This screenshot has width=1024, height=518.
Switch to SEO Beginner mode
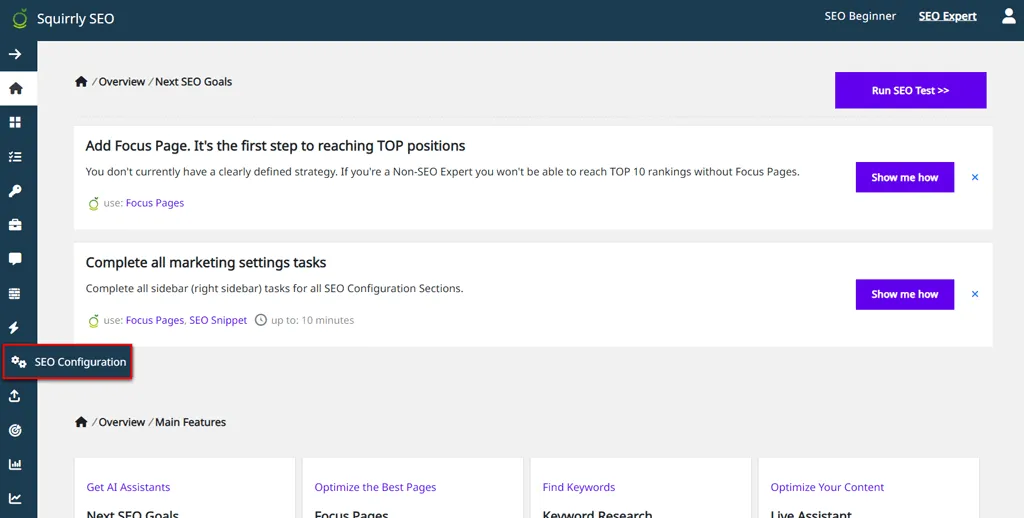point(860,16)
